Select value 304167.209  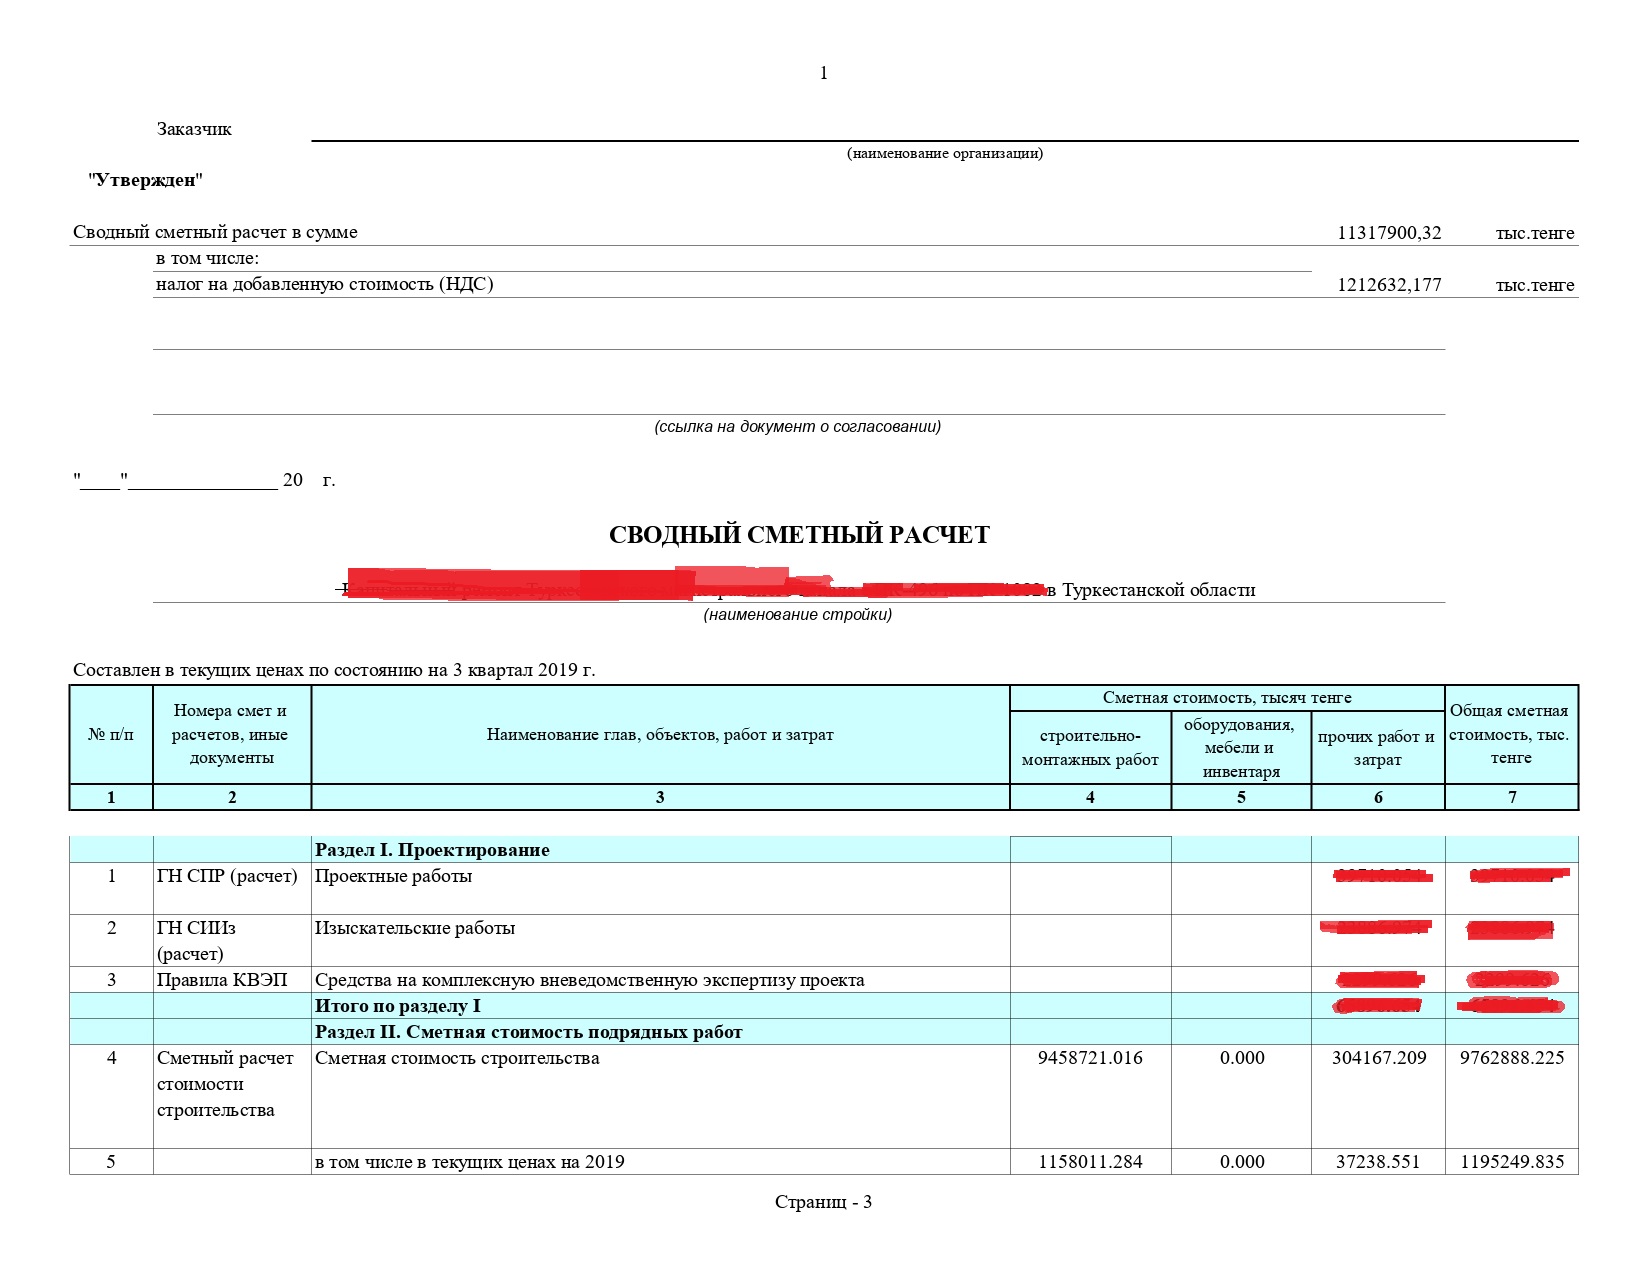1379,1058
